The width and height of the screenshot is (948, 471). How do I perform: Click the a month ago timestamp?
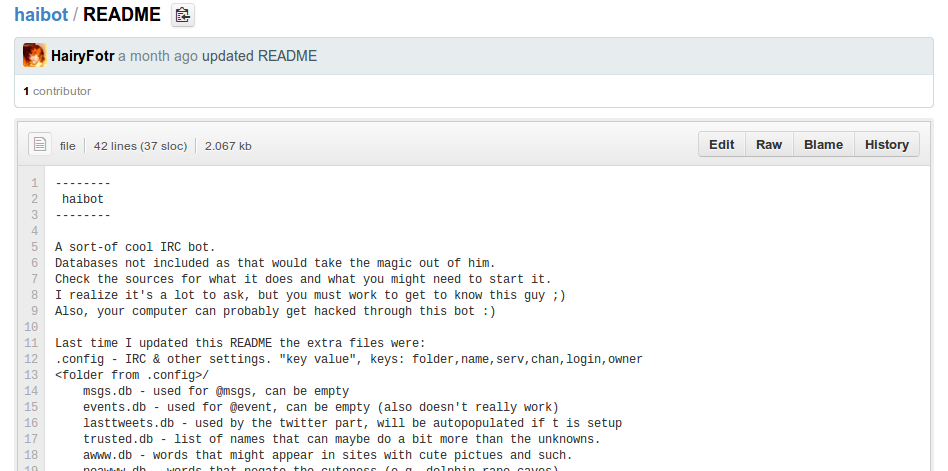tap(158, 56)
